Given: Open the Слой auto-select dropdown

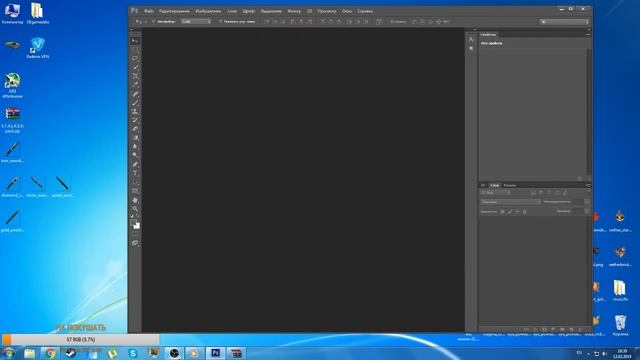Looking at the screenshot, I should pos(196,21).
